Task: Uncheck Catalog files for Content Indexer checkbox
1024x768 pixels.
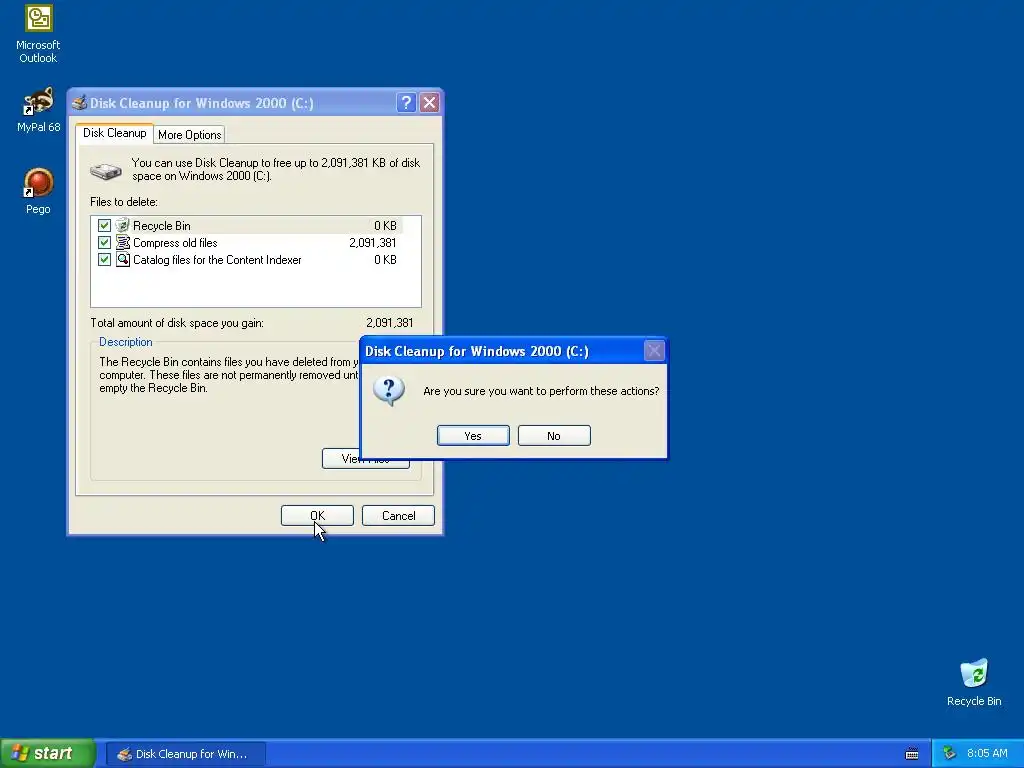Action: pyautogui.click(x=104, y=259)
